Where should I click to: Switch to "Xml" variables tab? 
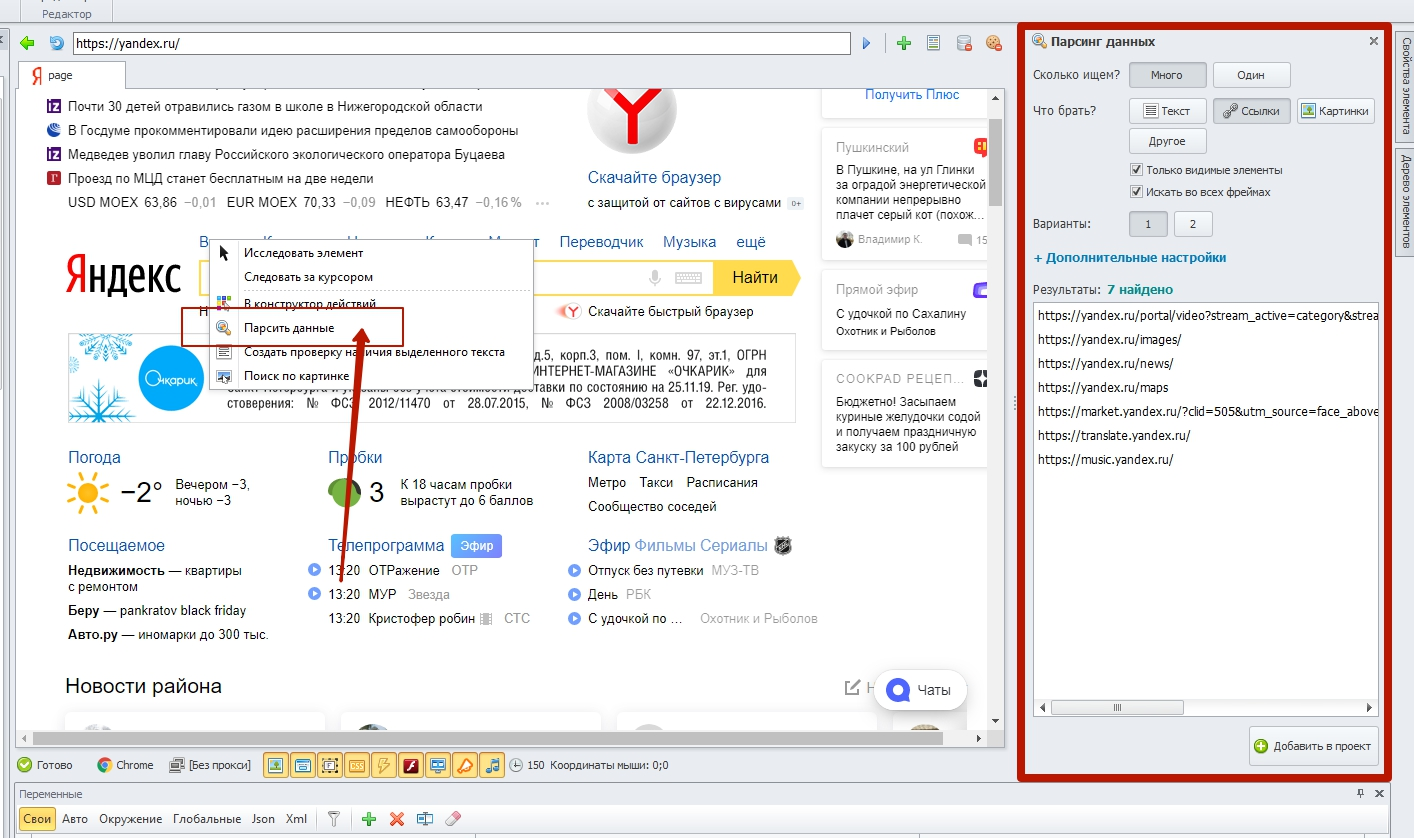click(296, 819)
